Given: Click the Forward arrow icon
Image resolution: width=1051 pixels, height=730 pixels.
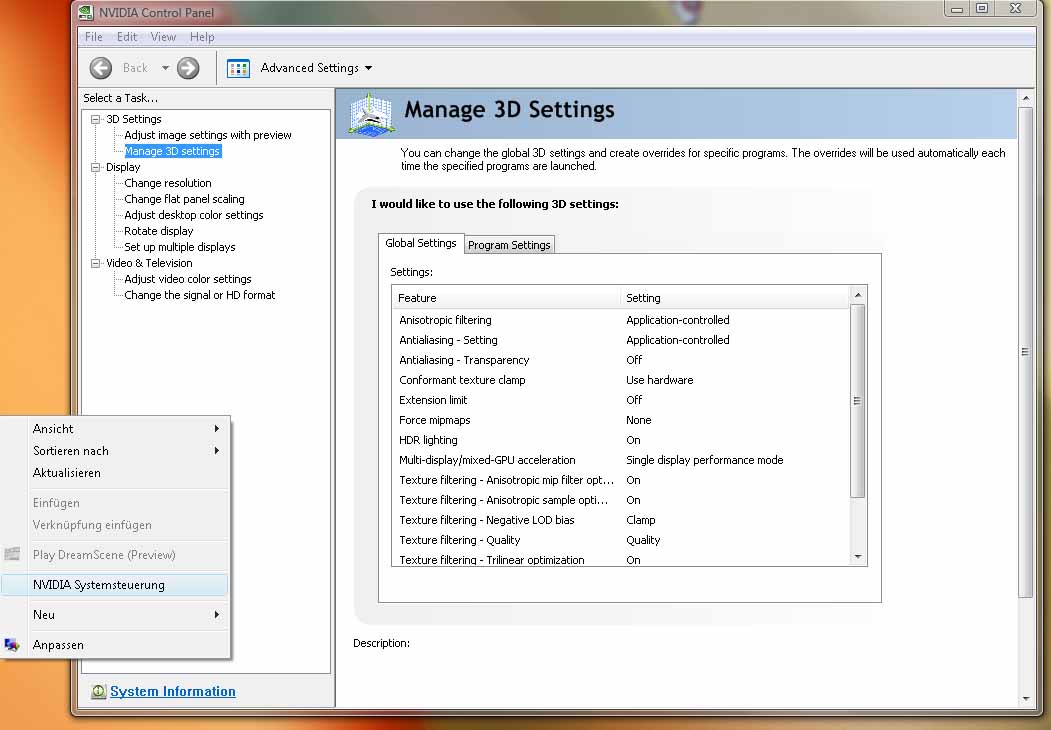Looking at the screenshot, I should pos(188,68).
